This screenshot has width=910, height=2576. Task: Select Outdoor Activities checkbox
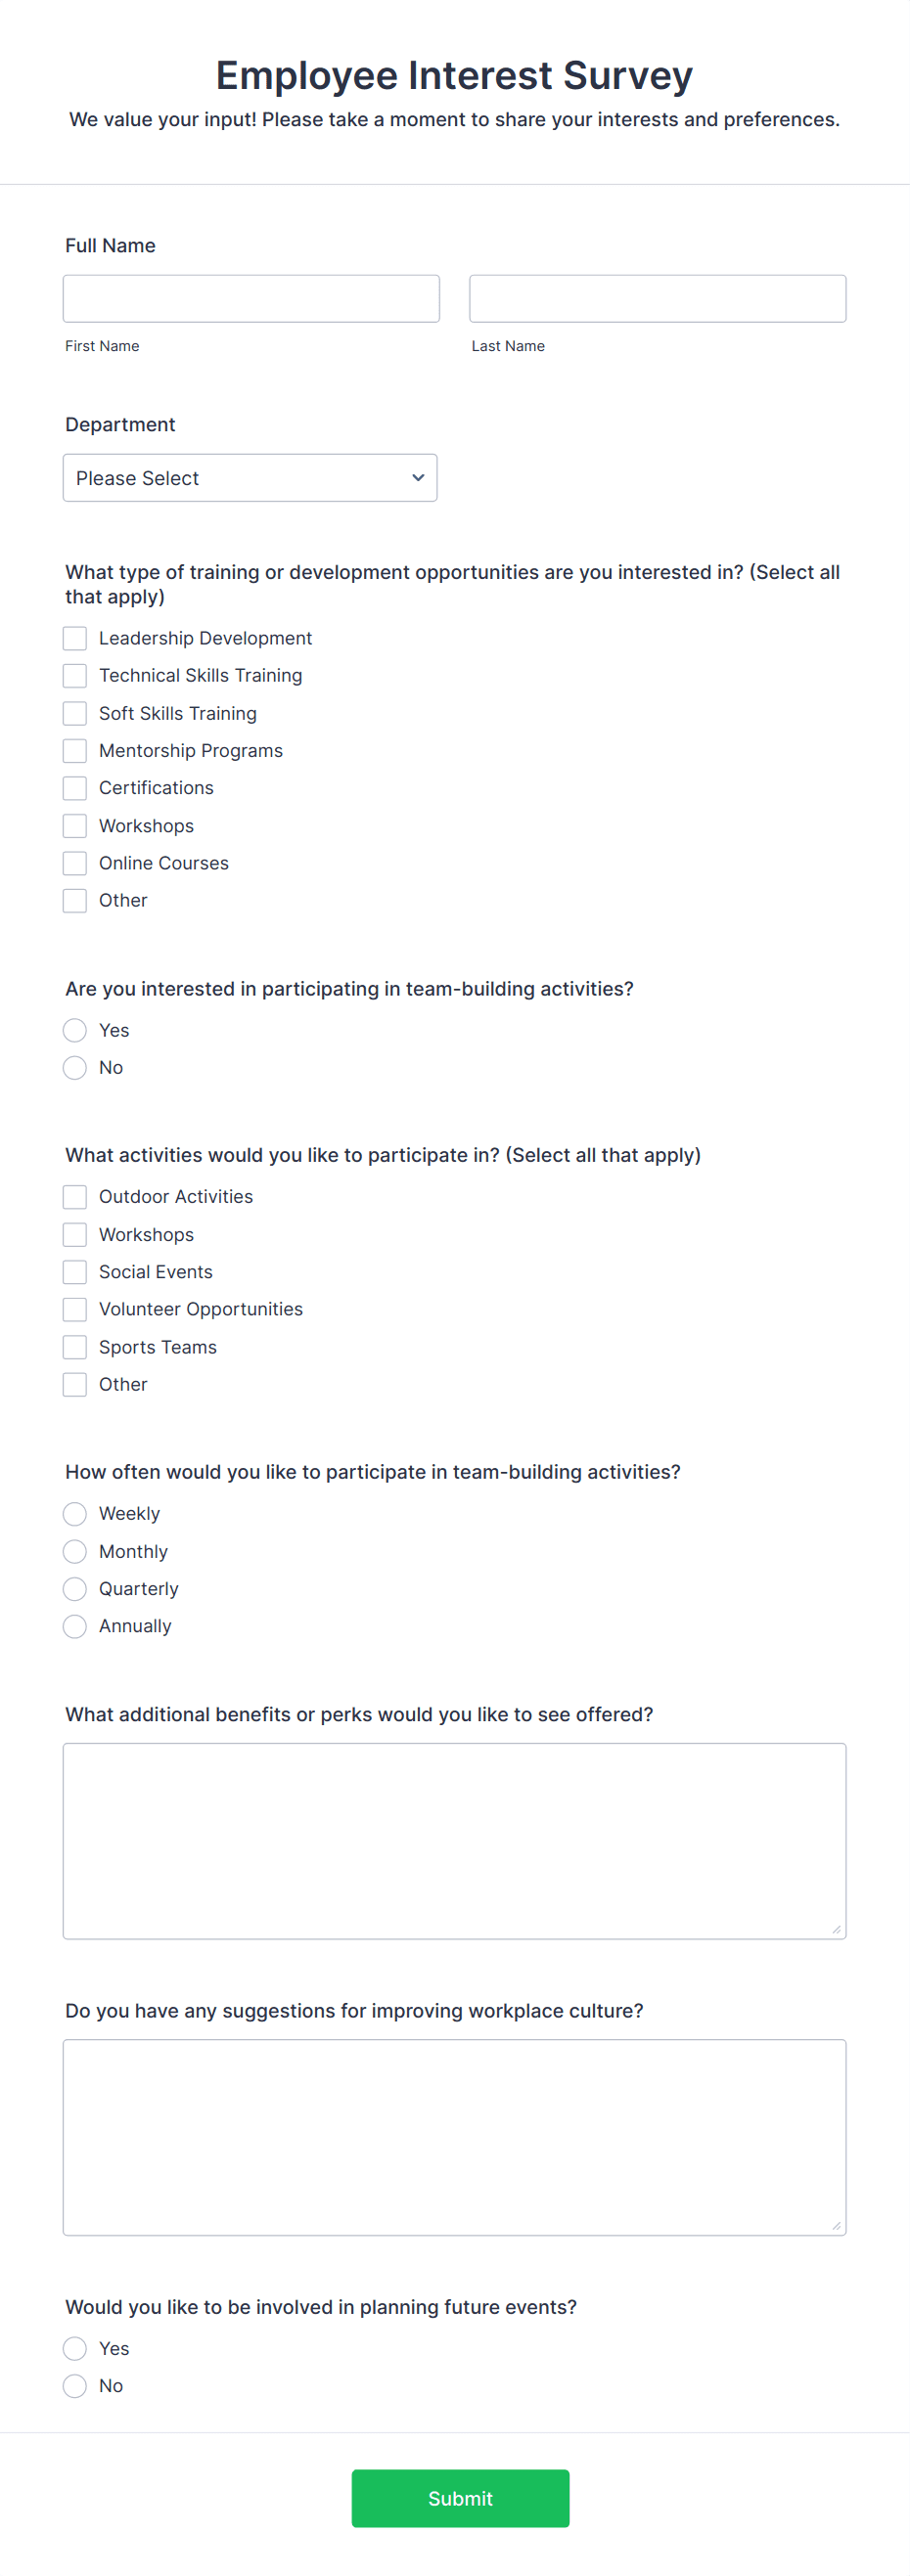pyautogui.click(x=74, y=1196)
